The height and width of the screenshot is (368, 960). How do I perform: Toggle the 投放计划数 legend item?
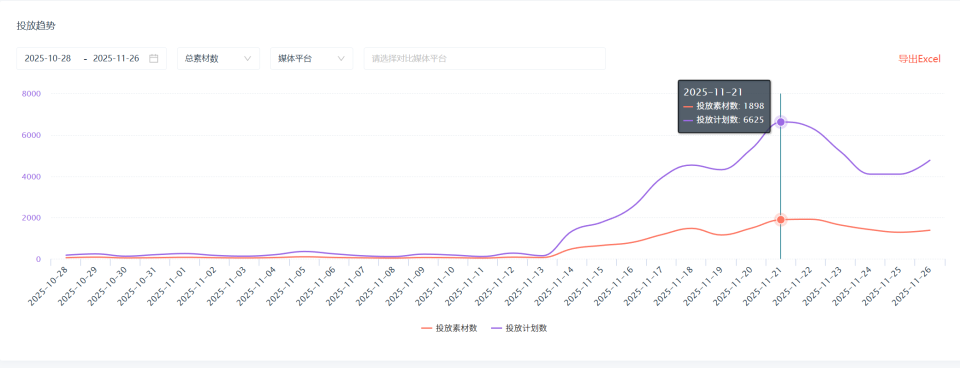point(519,328)
